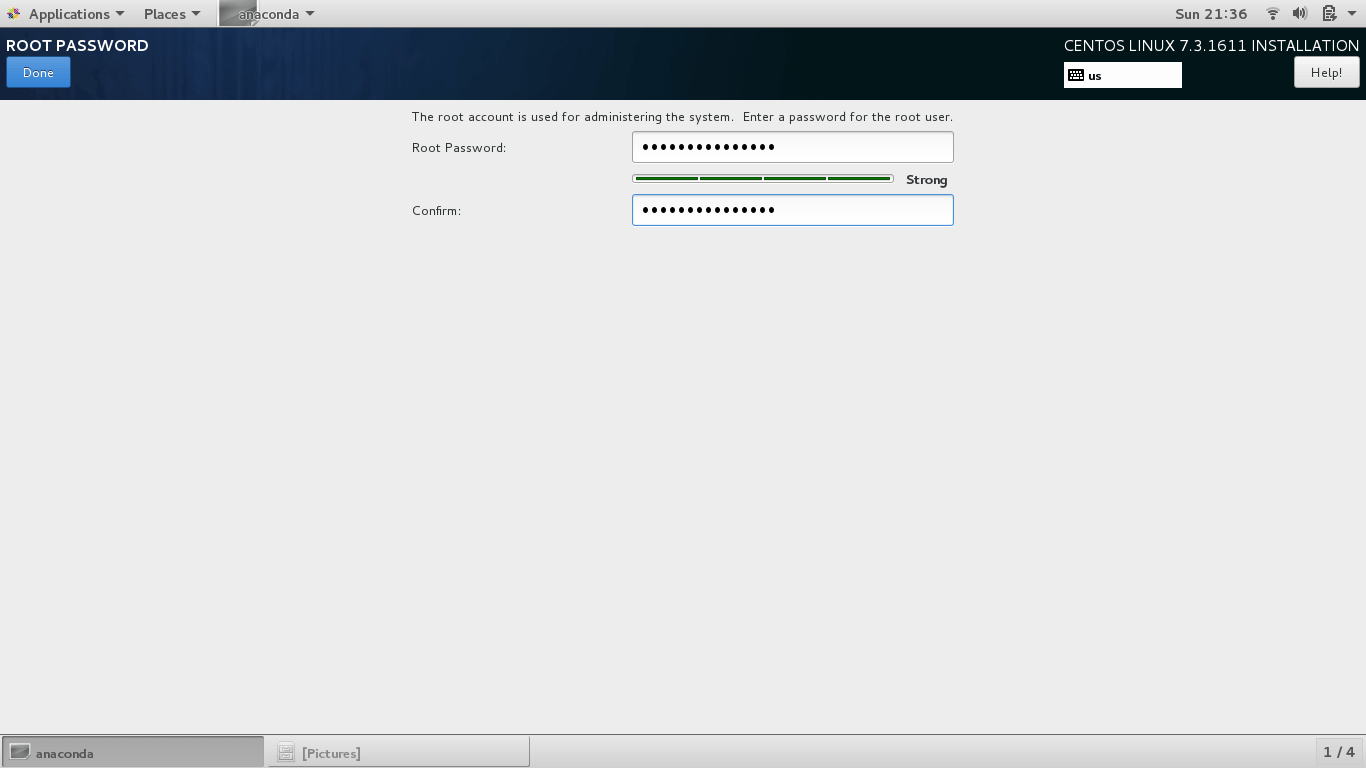
Task: Click the ROOT PASSWORD heading
Action: [x=77, y=45]
